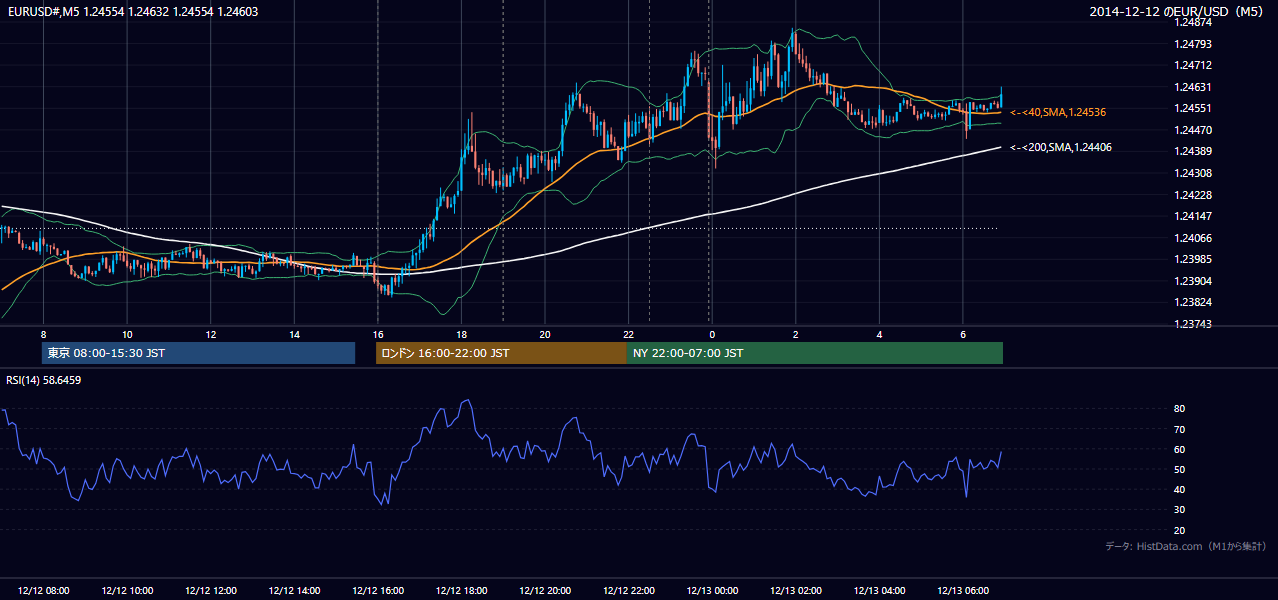Click RSI scale value 40
Image resolution: width=1278 pixels, height=600 pixels.
click(x=1179, y=489)
